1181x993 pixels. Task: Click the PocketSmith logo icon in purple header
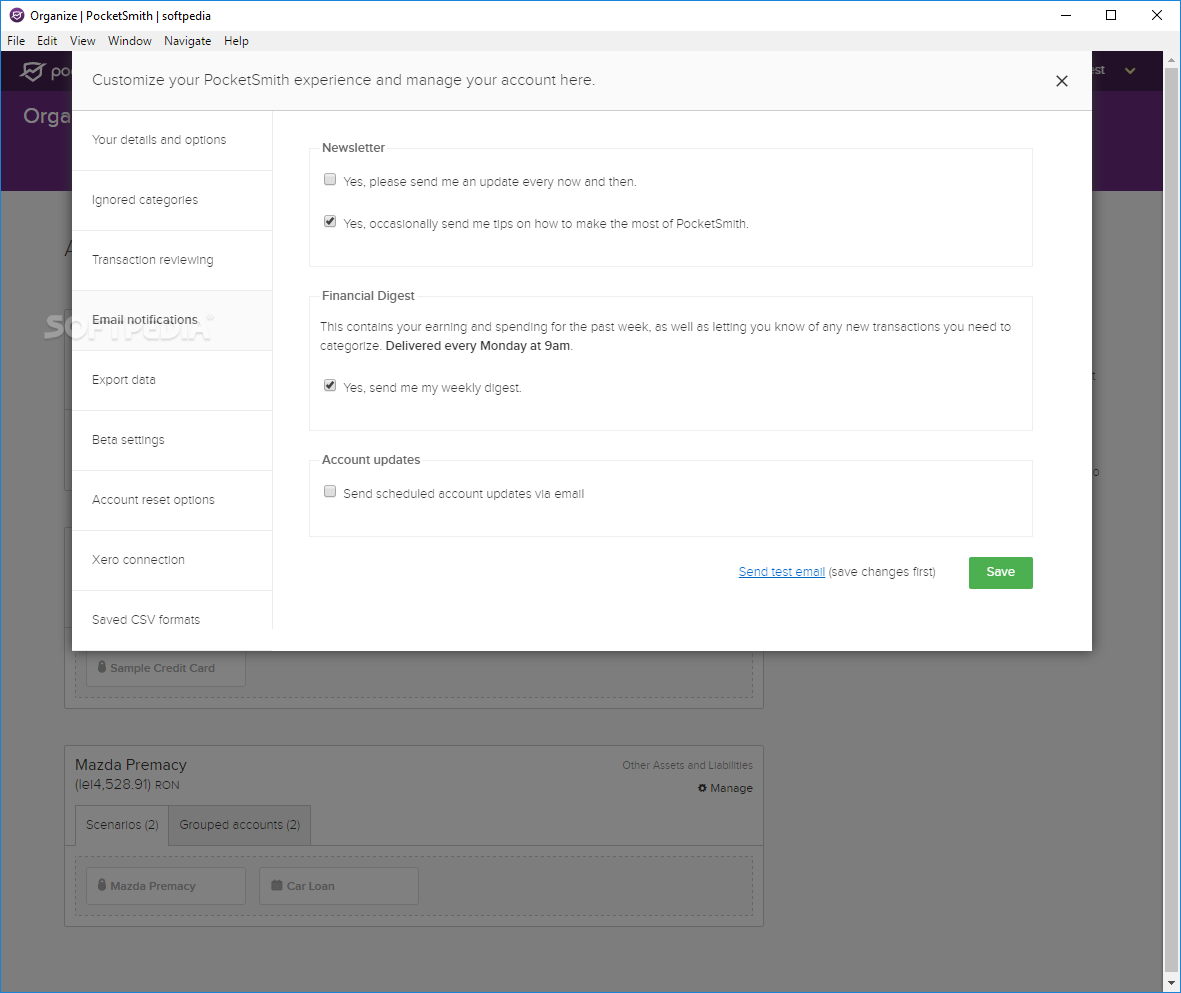pyautogui.click(x=32, y=71)
